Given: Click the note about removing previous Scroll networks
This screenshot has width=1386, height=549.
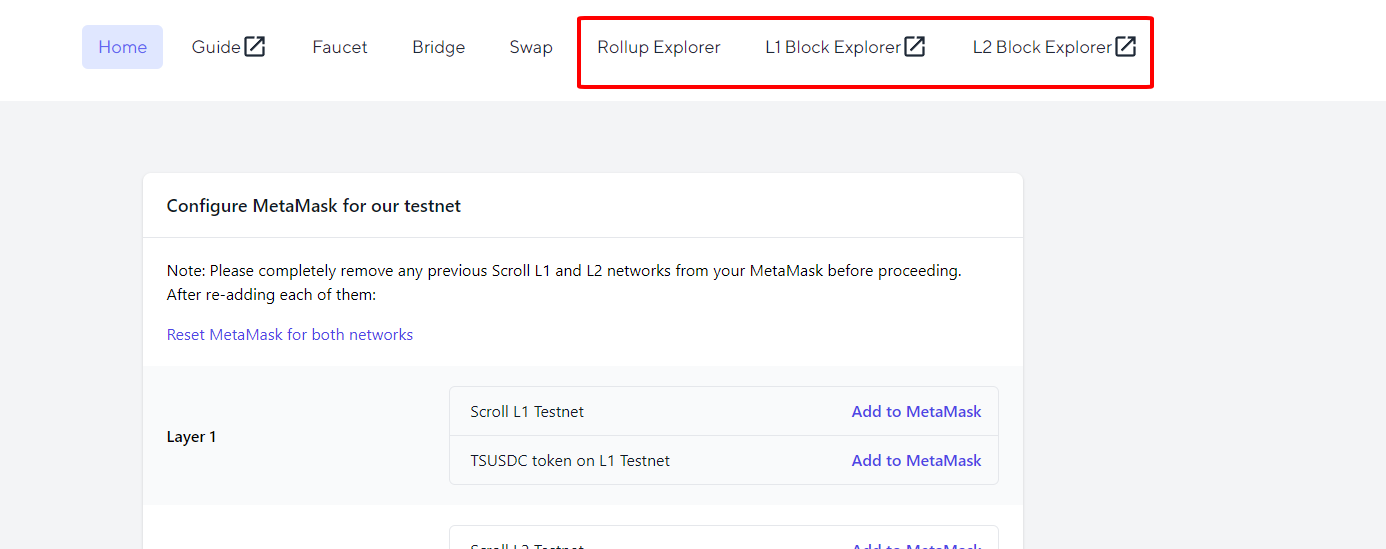Looking at the screenshot, I should (x=564, y=283).
